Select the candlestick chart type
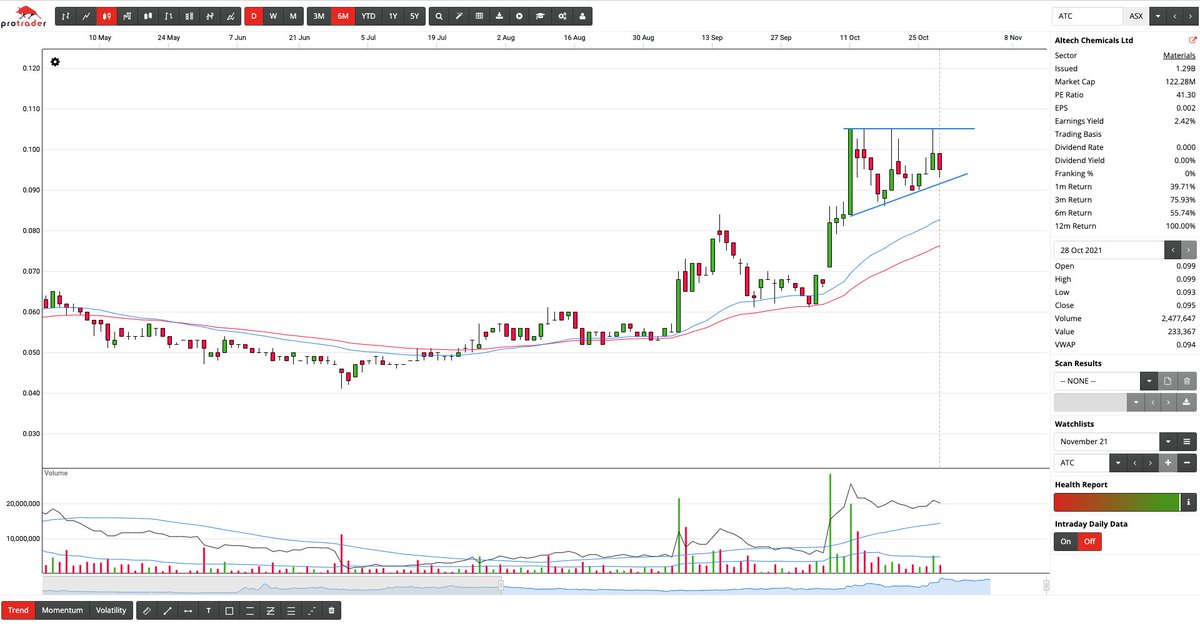The width and height of the screenshot is (1200, 626). 107,16
